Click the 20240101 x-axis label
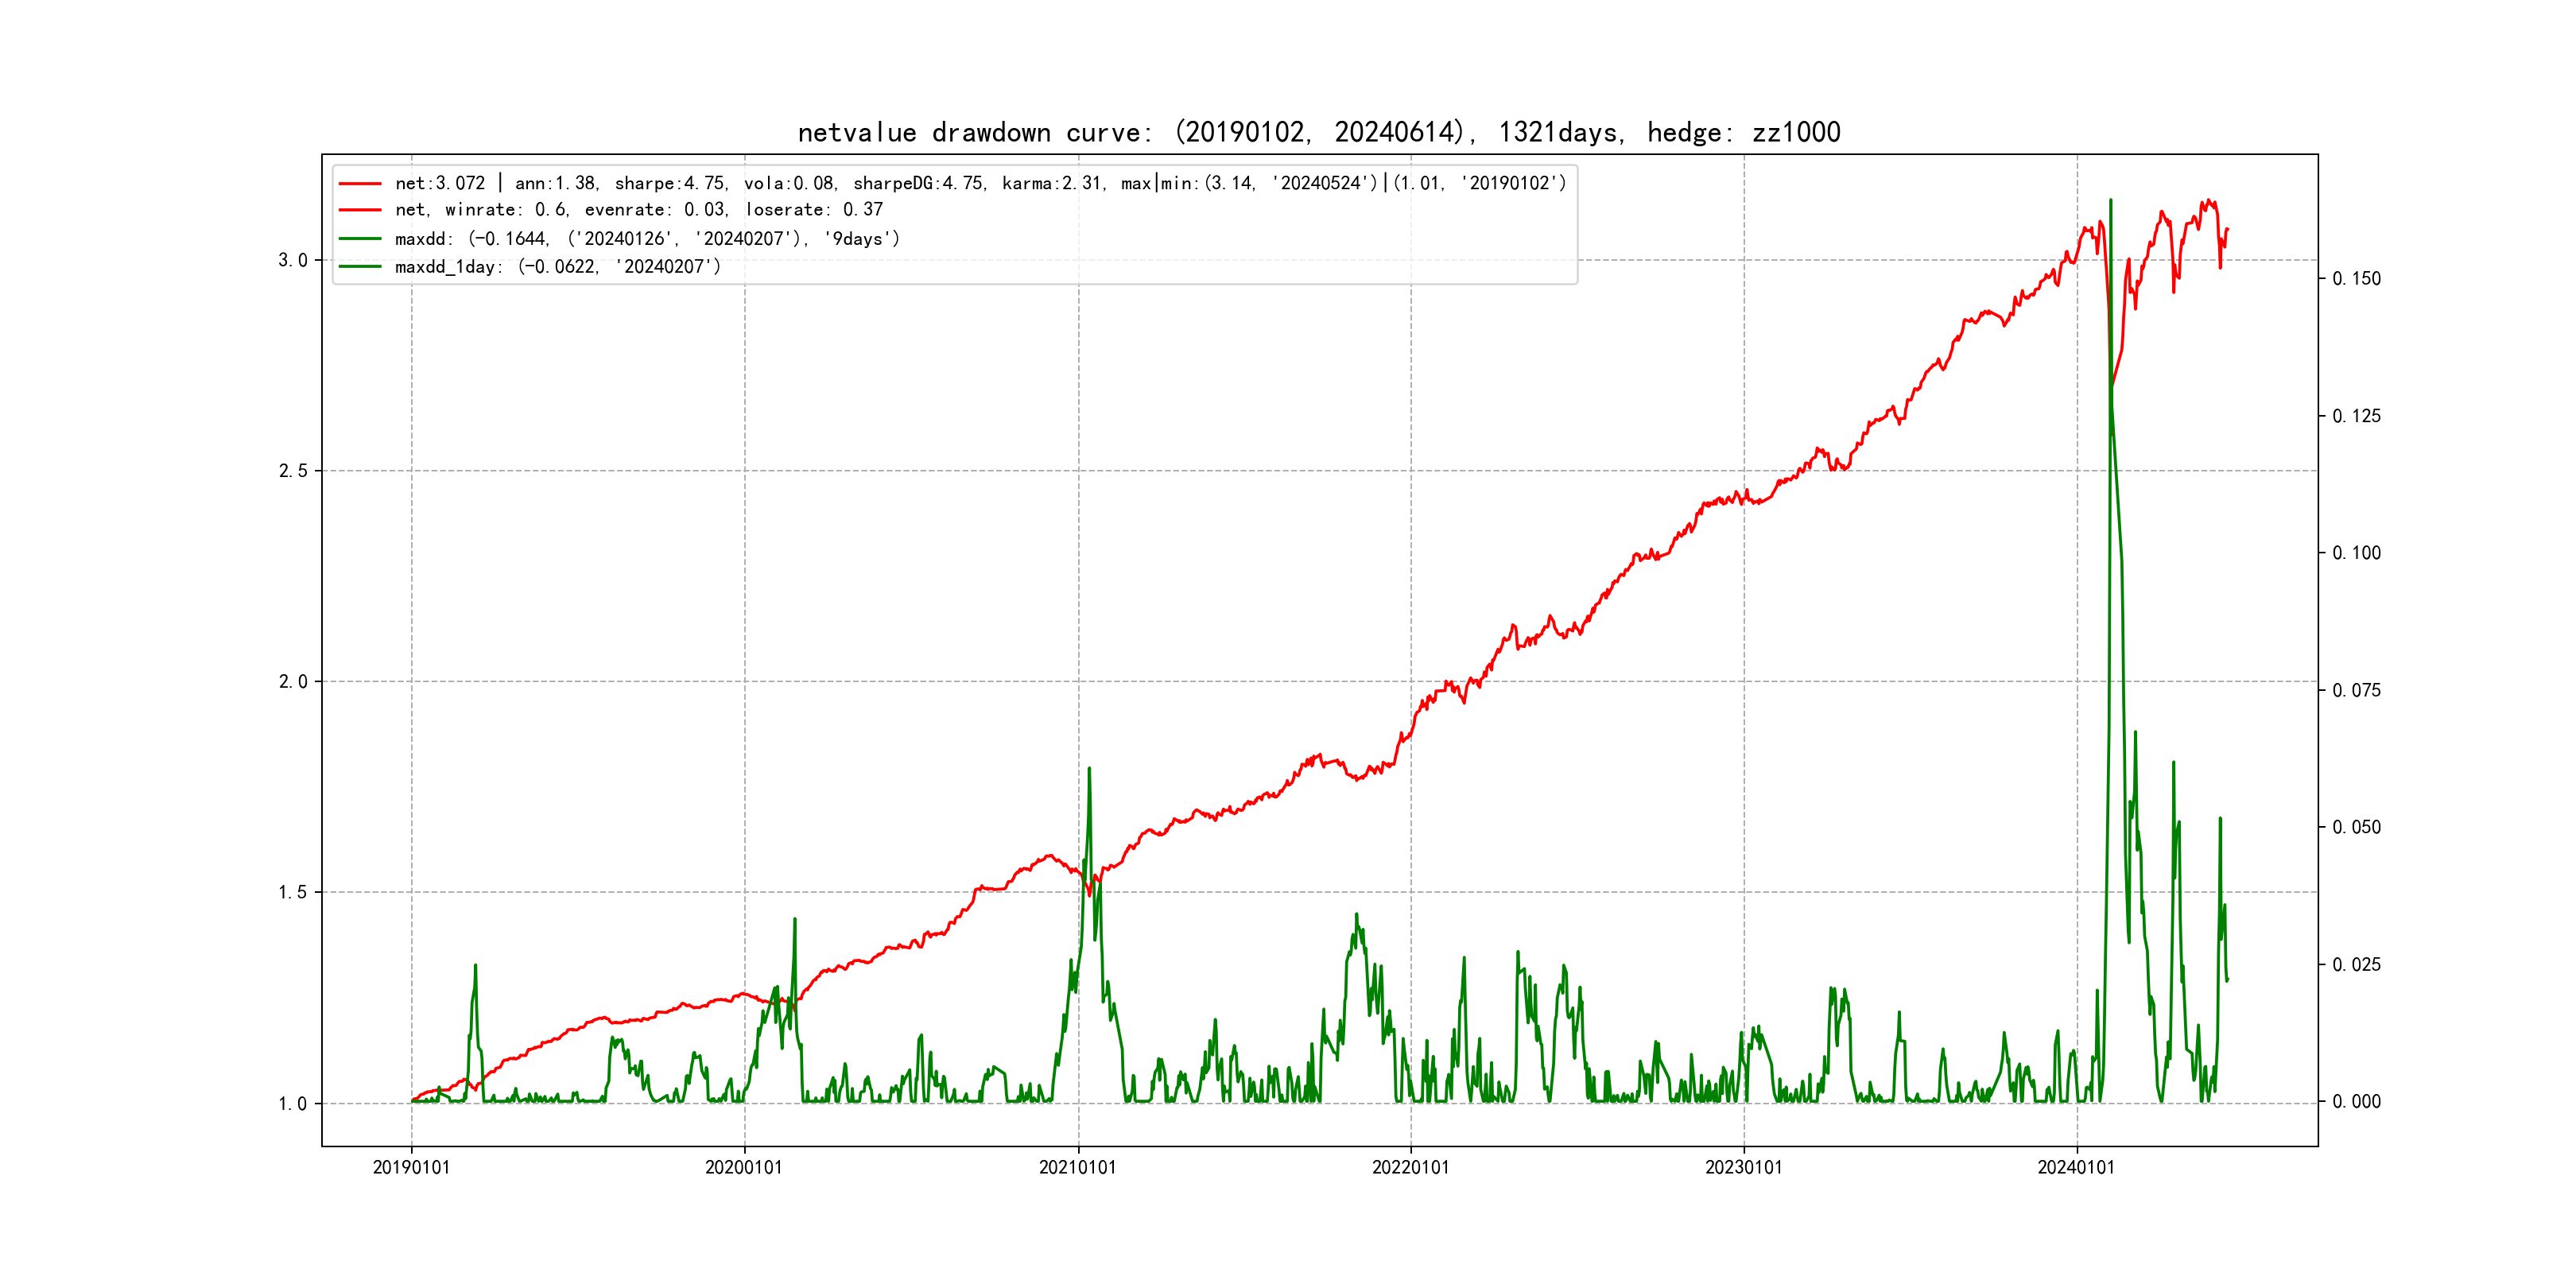 (2076, 1167)
